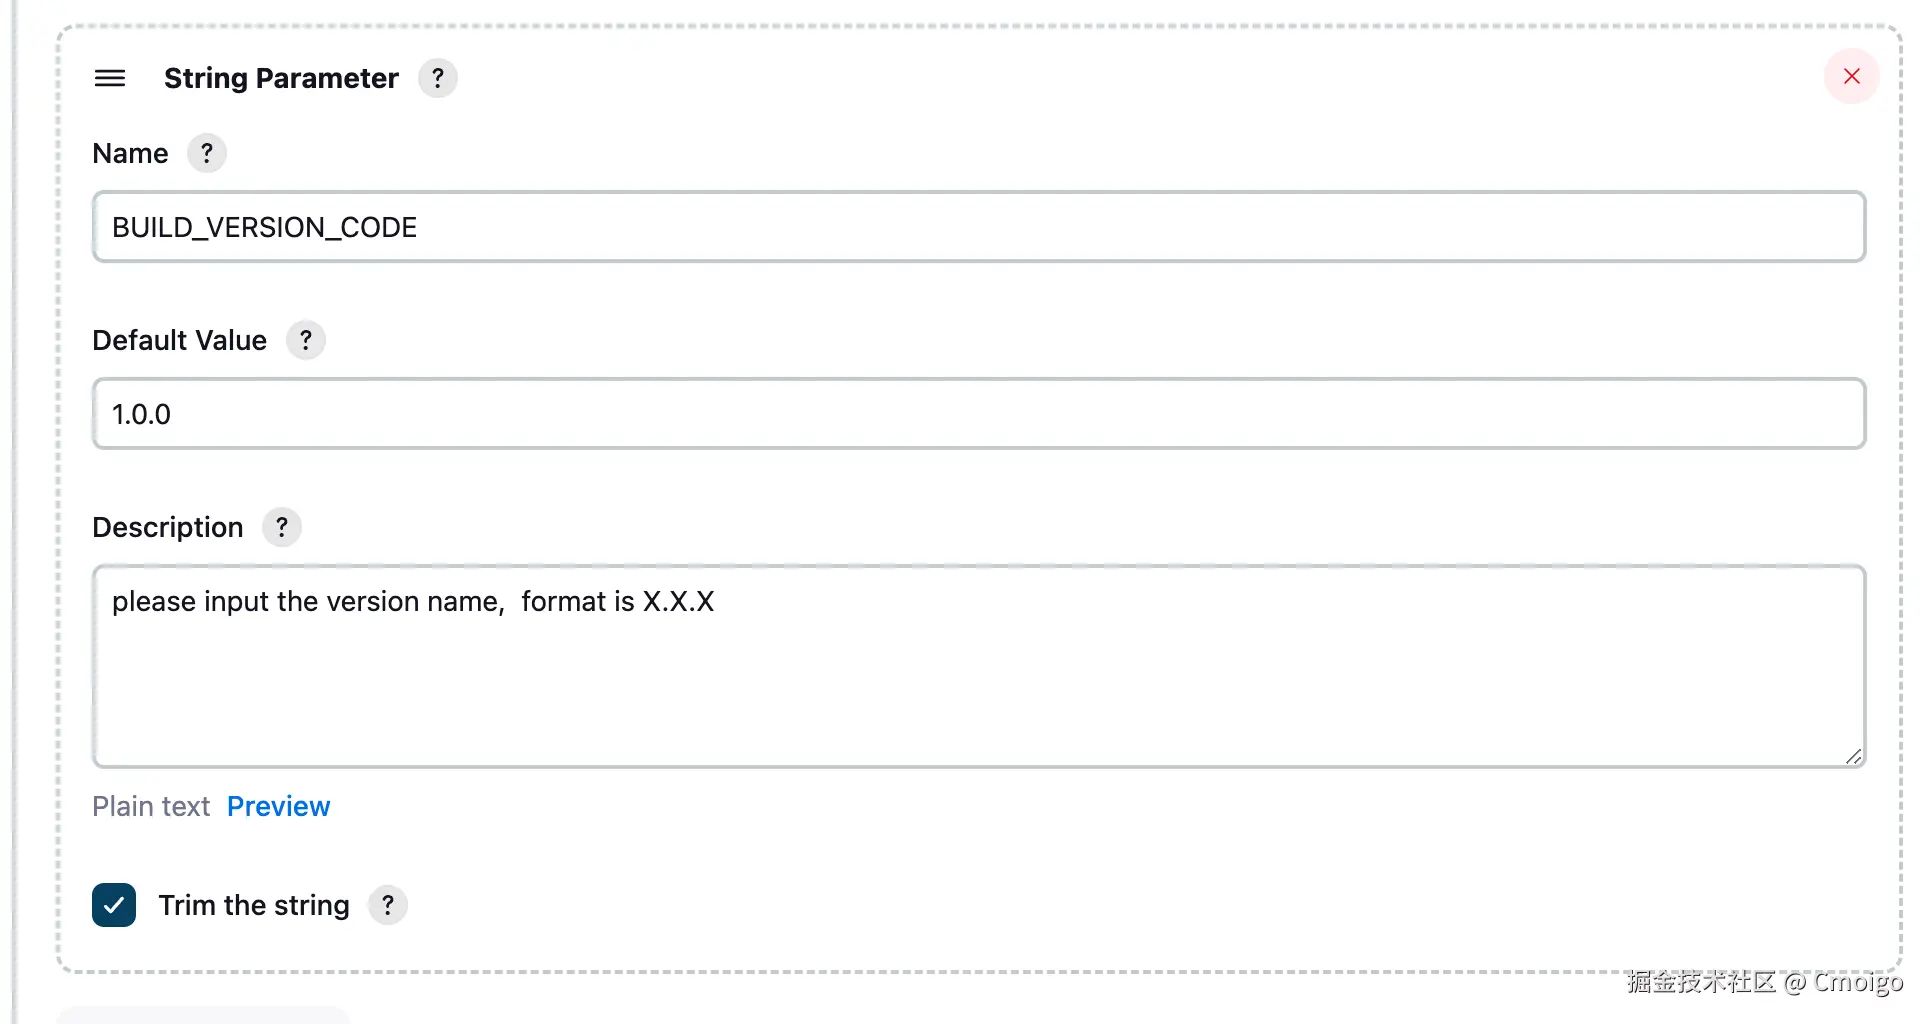Image resolution: width=1930 pixels, height=1024 pixels.
Task: Click inside the Description text area
Action: click(978, 680)
